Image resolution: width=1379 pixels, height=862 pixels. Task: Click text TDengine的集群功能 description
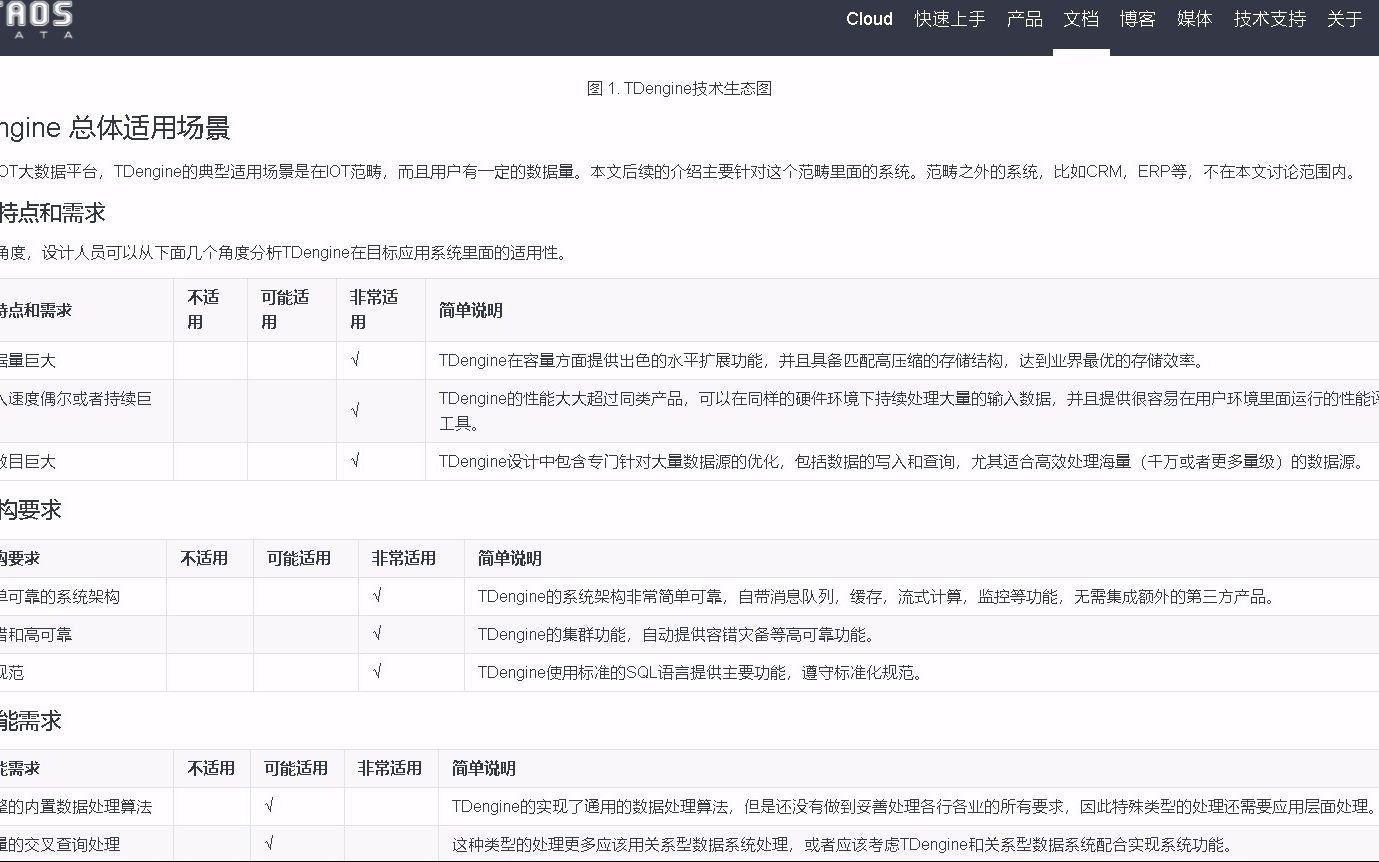pos(676,634)
